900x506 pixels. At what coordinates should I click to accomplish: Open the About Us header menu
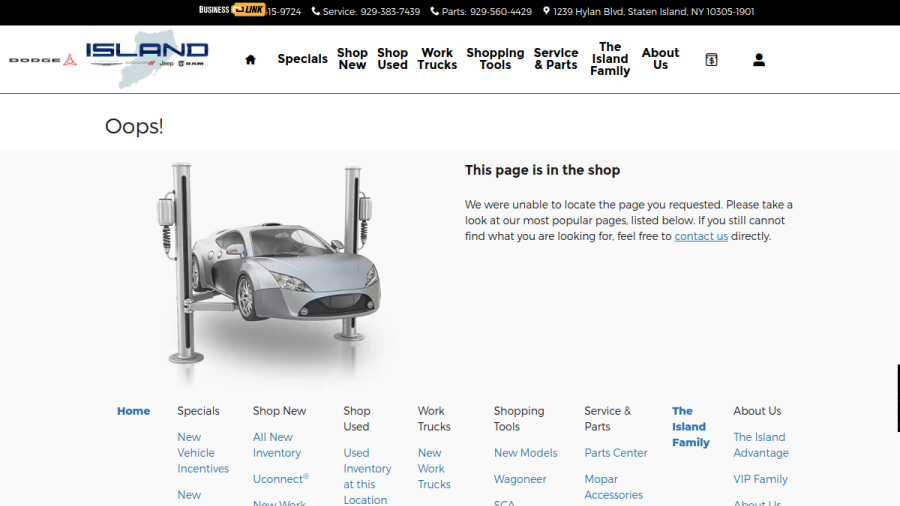click(x=660, y=59)
